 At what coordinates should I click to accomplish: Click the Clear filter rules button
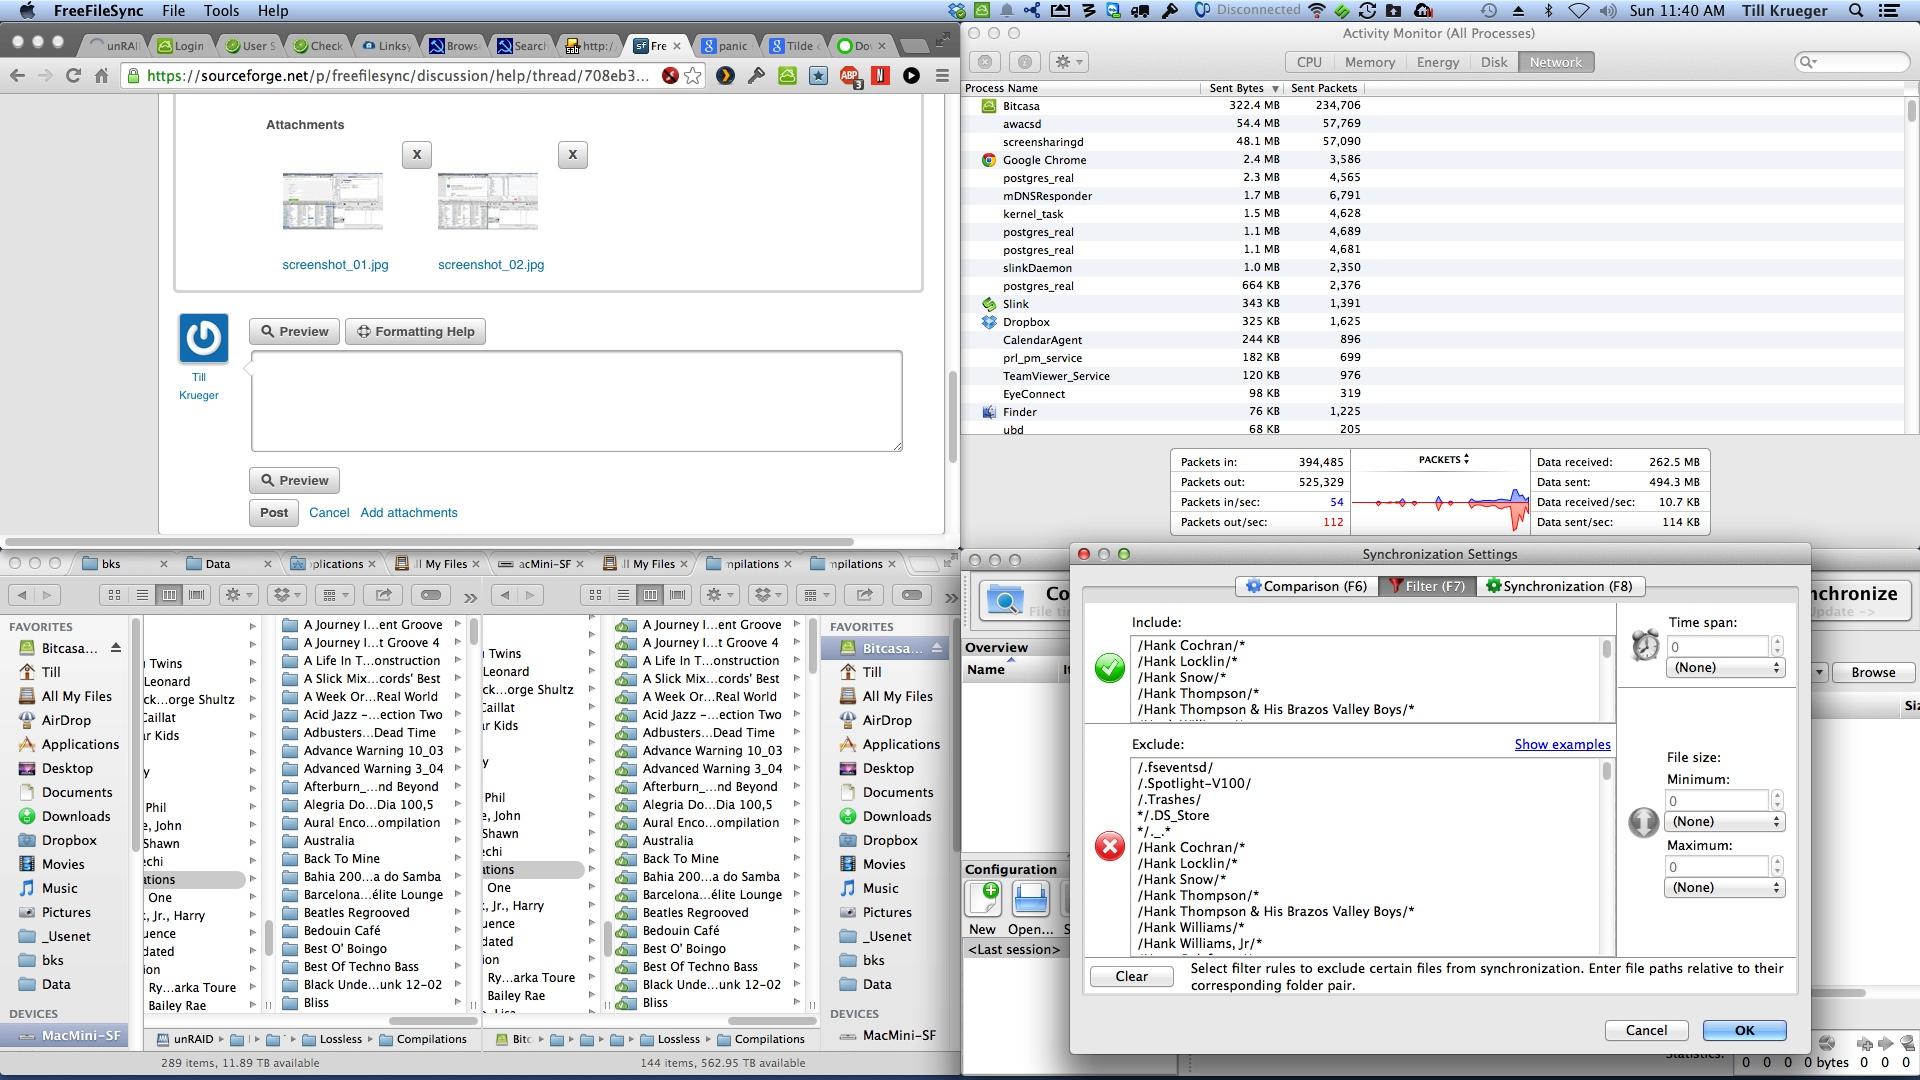point(1130,975)
